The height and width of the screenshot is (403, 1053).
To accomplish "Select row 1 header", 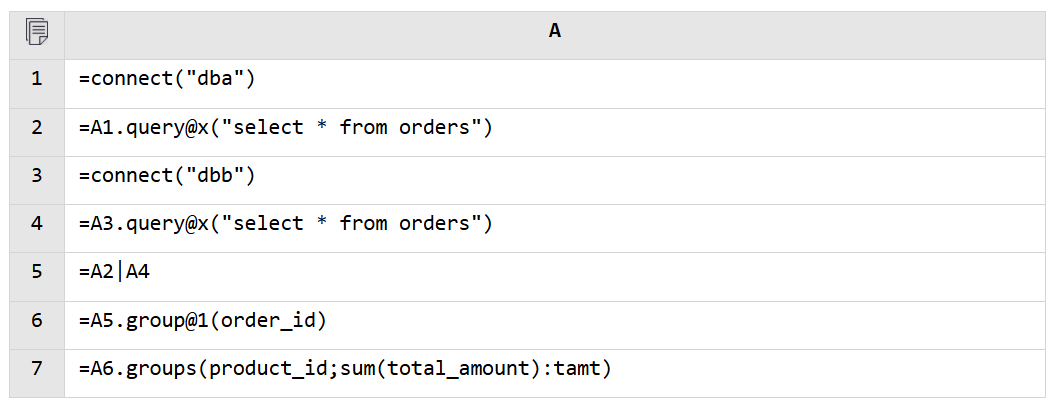I will (37, 79).
